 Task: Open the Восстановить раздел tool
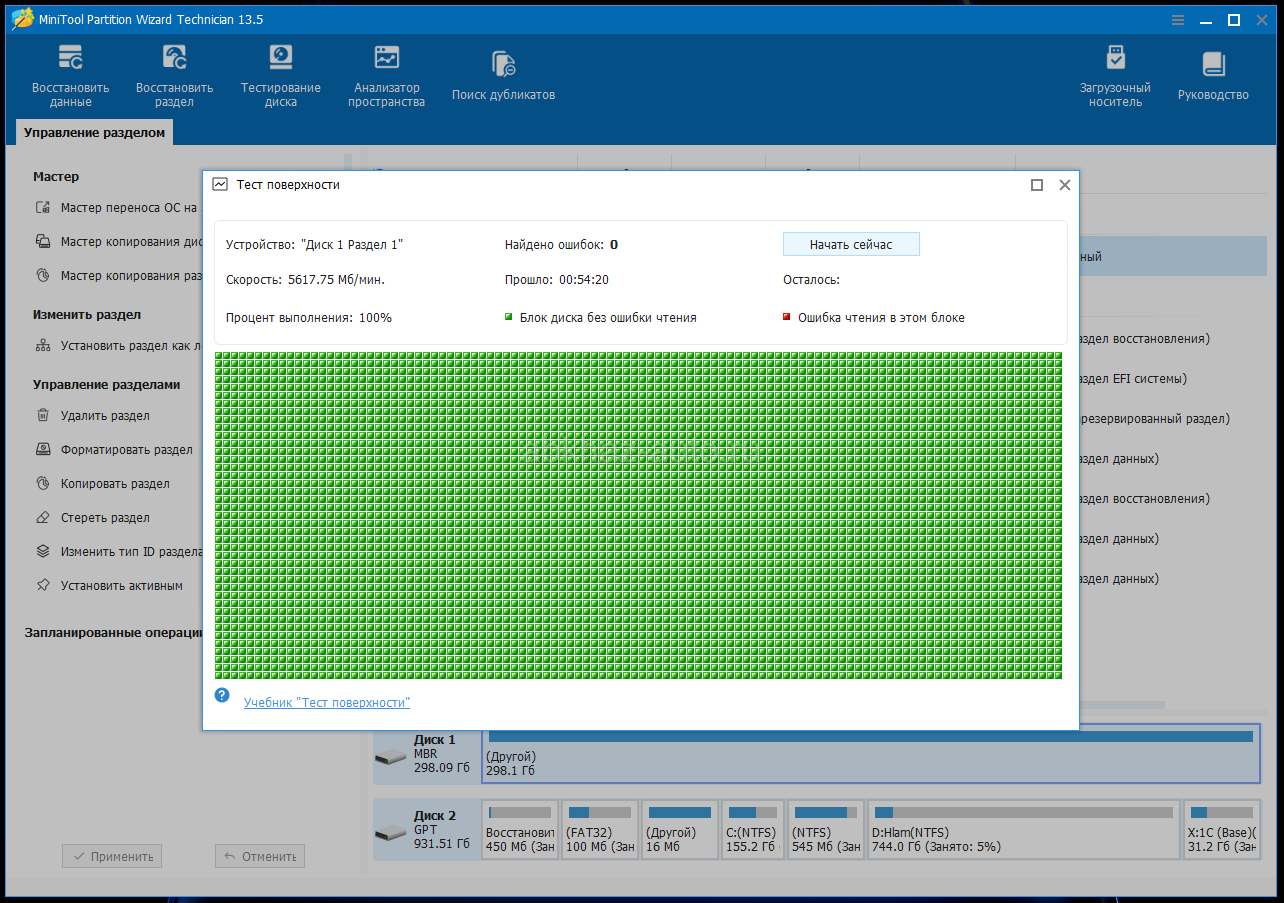(175, 75)
